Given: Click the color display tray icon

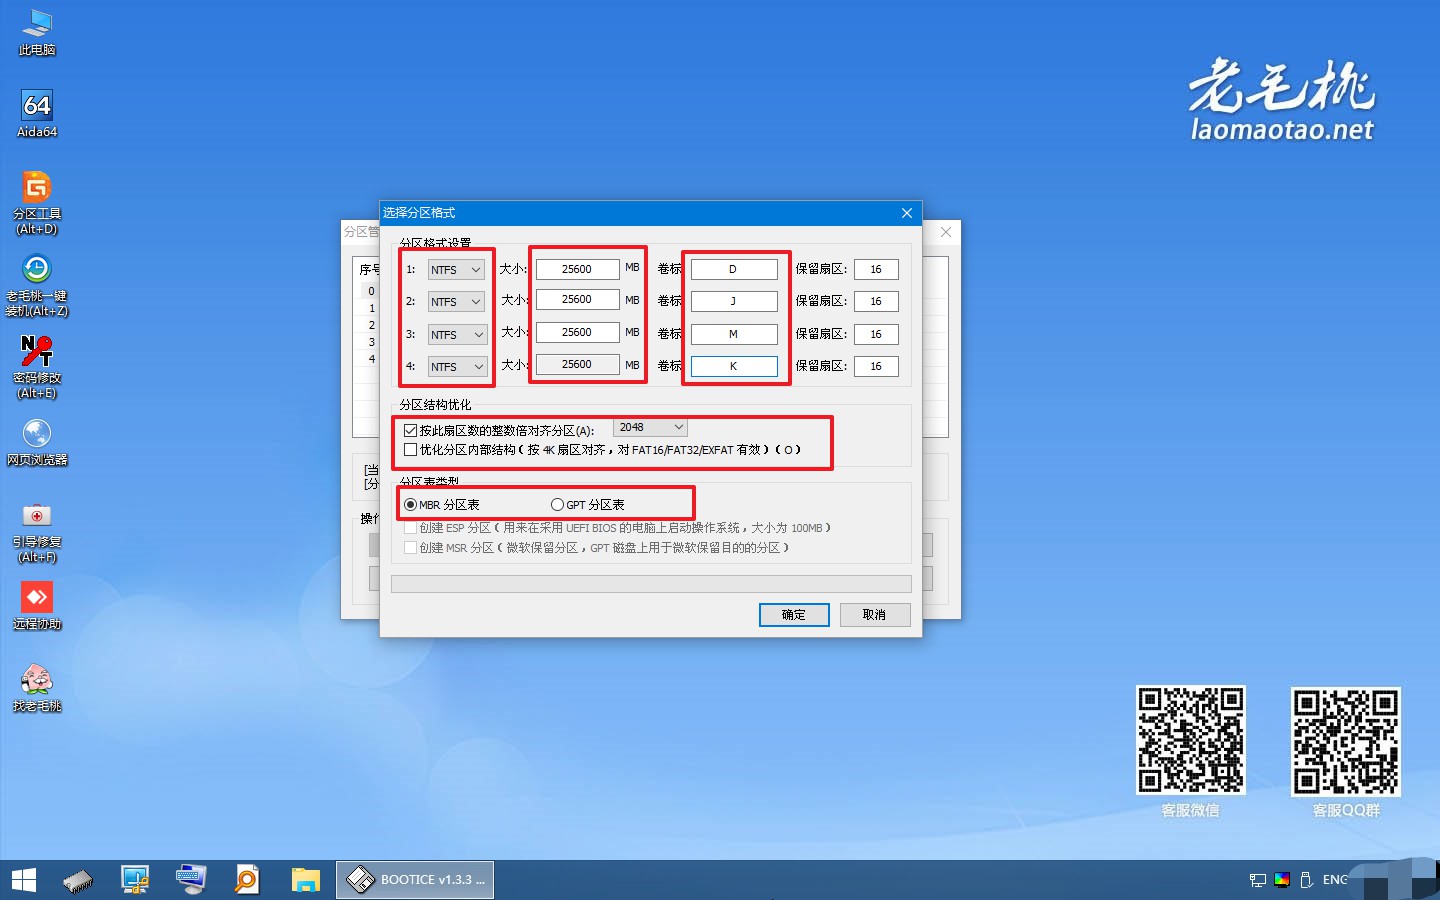Looking at the screenshot, I should [1282, 880].
